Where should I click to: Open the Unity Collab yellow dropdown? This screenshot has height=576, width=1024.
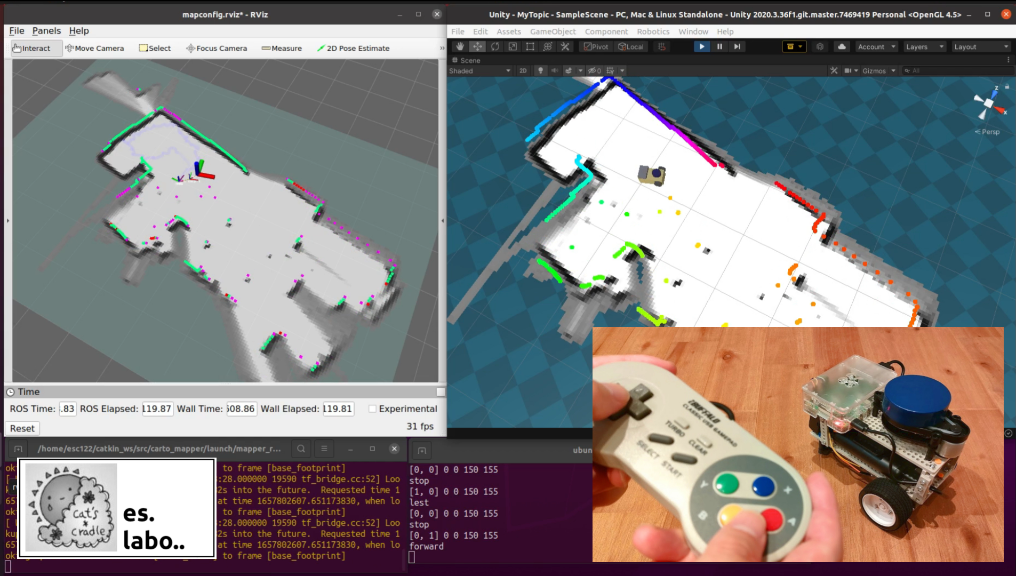pos(794,46)
